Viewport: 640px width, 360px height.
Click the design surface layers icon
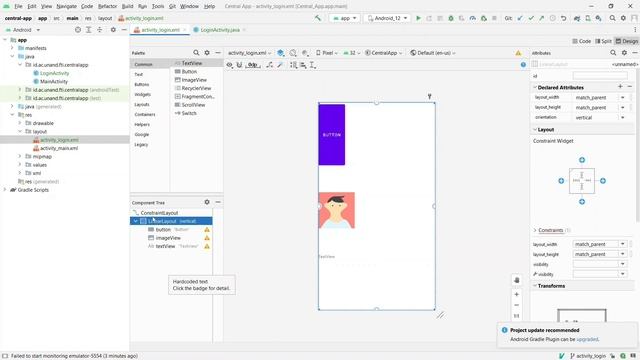pos(281,53)
